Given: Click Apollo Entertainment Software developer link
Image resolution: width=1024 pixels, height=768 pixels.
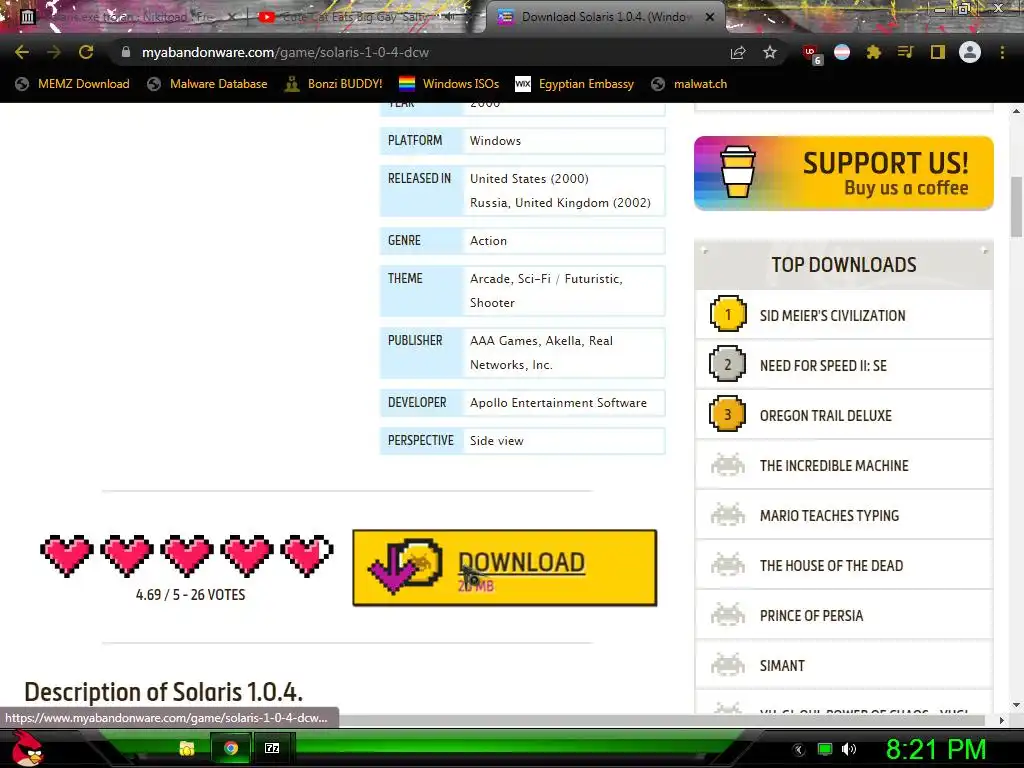Looking at the screenshot, I should [558, 403].
